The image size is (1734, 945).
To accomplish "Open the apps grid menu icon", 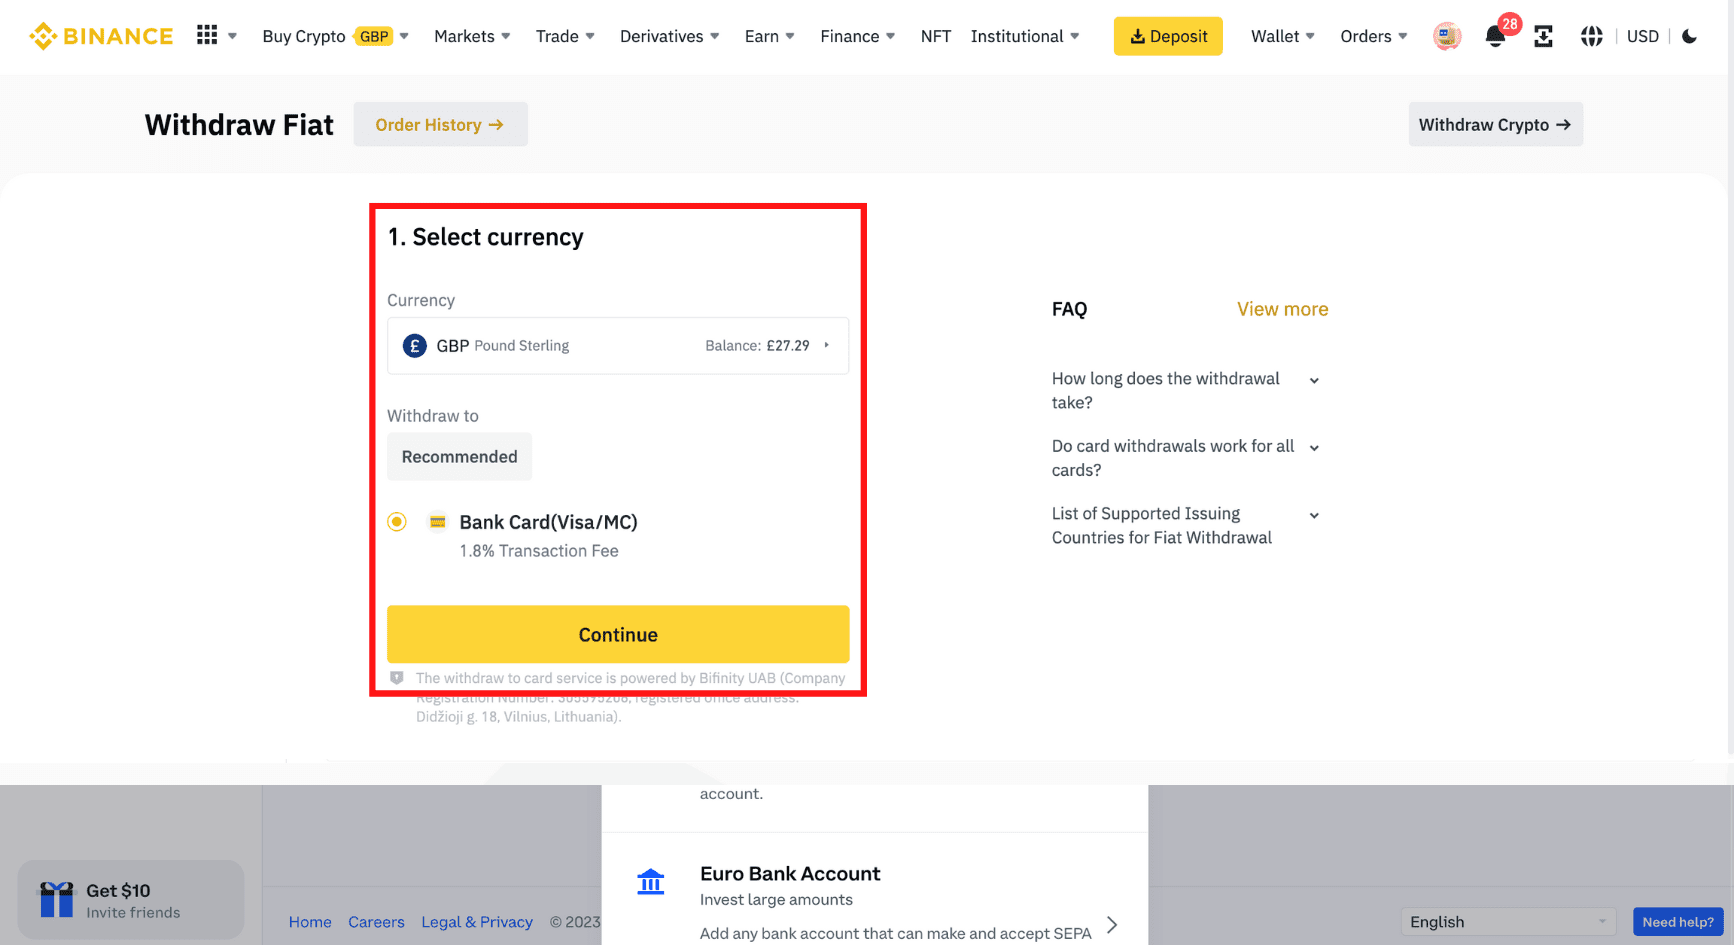I will tap(207, 35).
